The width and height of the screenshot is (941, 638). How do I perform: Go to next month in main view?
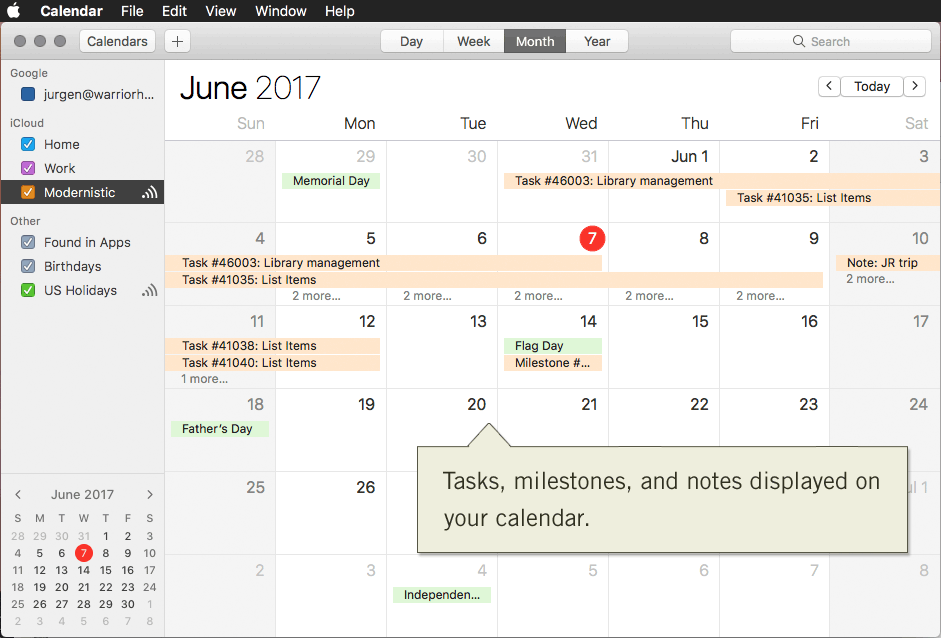(915, 86)
